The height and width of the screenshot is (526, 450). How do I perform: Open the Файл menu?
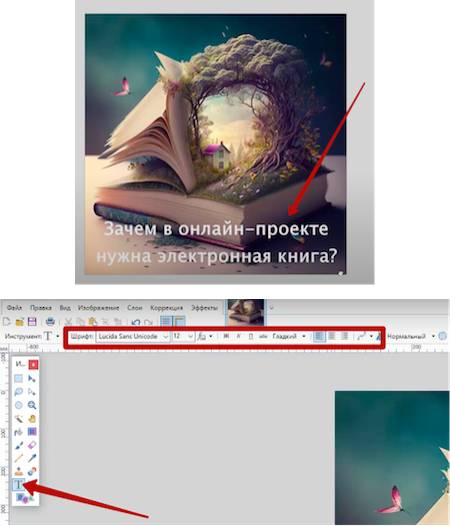[x=14, y=308]
